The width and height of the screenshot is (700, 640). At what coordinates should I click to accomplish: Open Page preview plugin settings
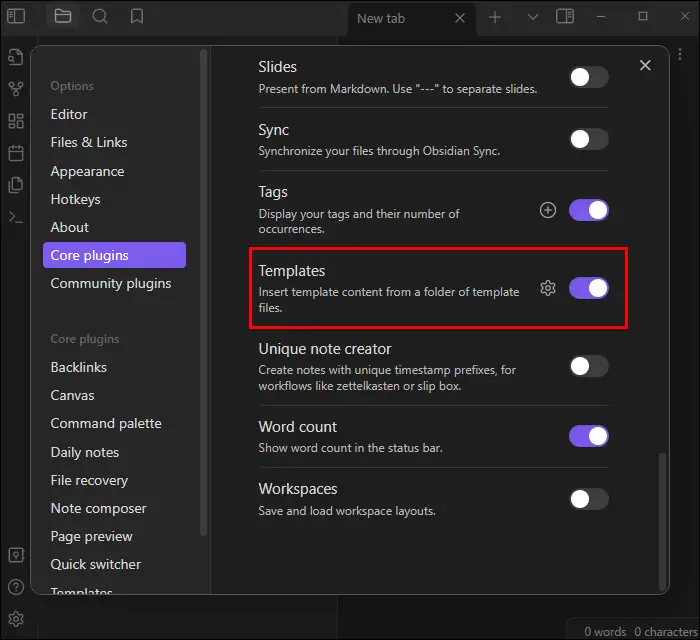point(114,536)
